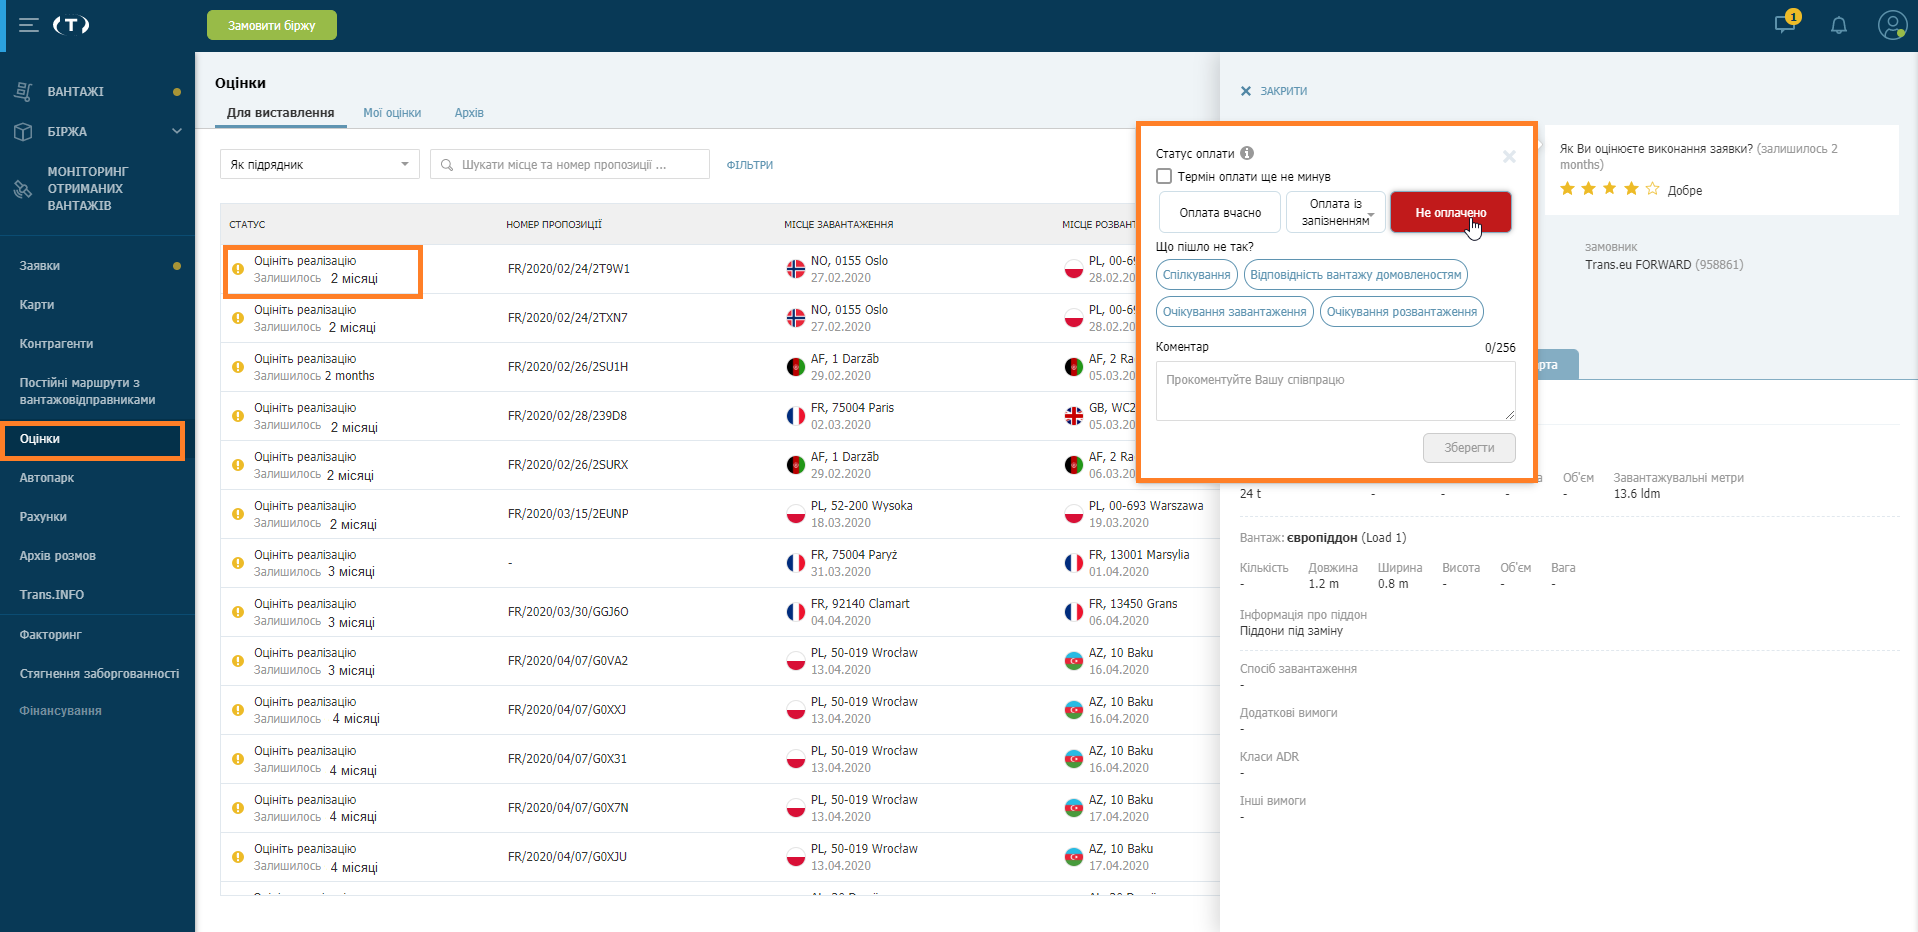Screen dimensions: 1918x932
Task: Click offer number FR/2020/03/30/GGJ6O
Action: pos(568,612)
